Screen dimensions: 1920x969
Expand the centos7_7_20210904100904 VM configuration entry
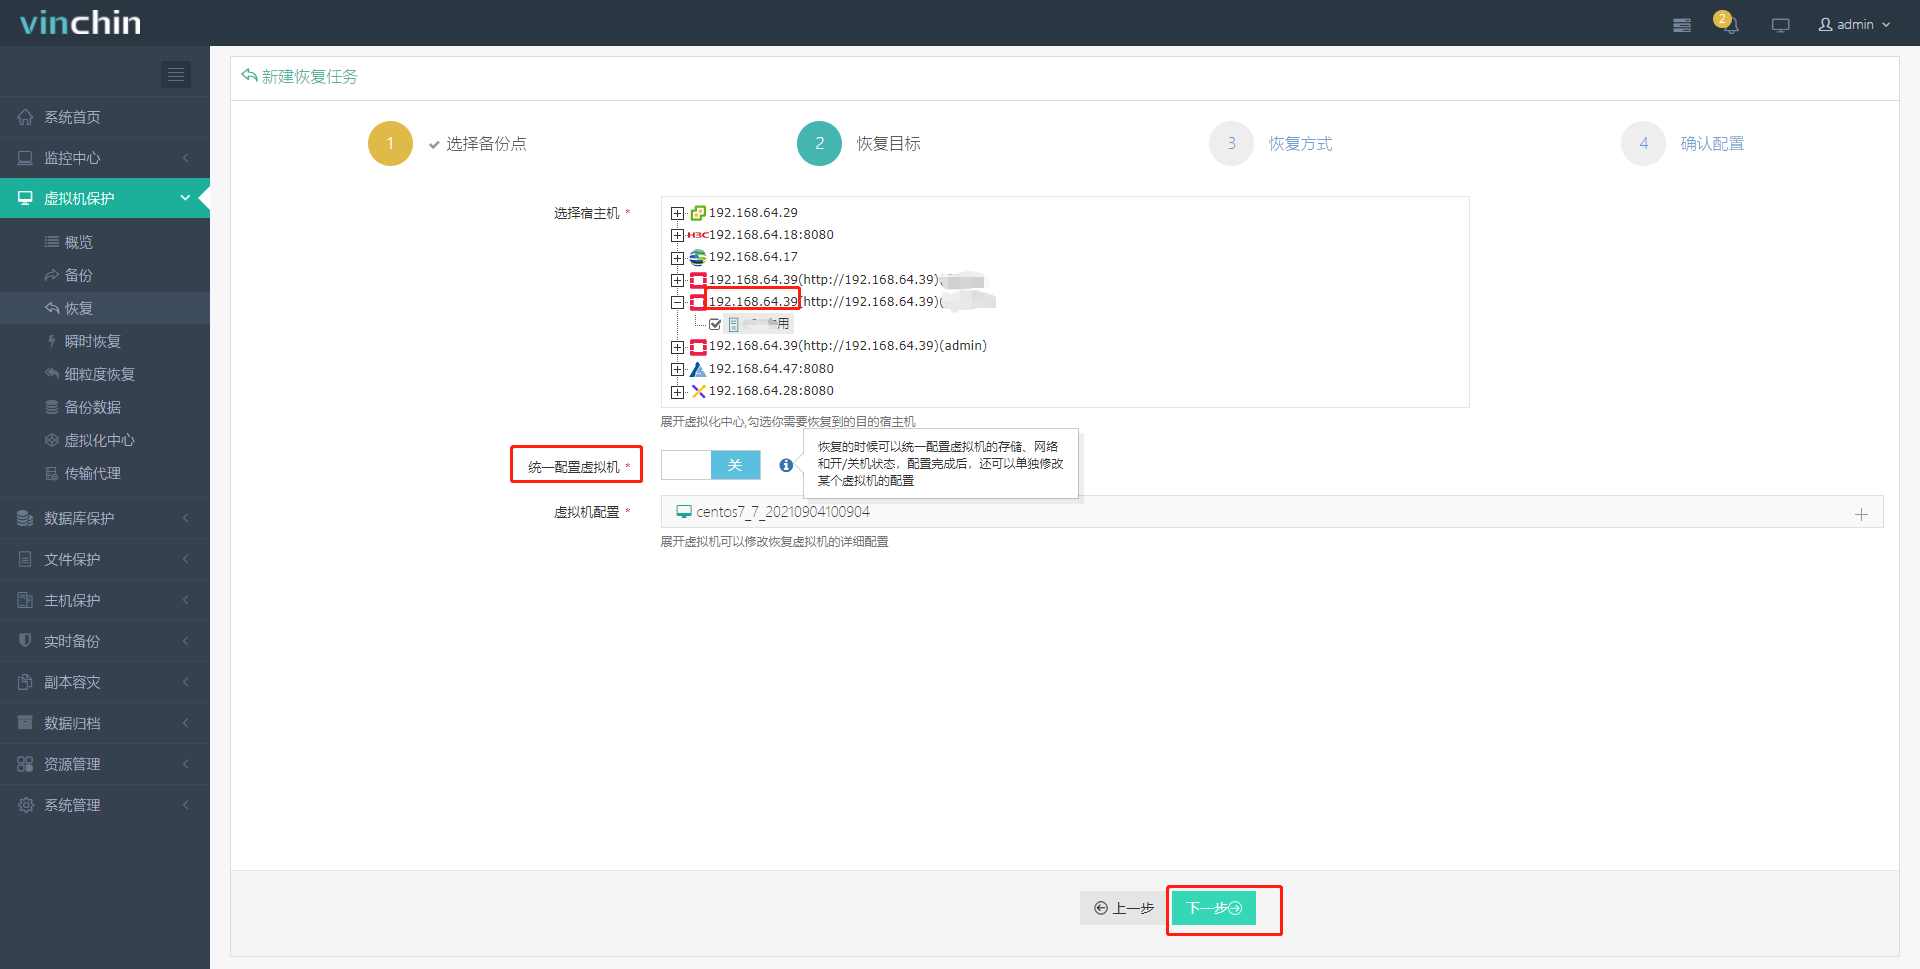pyautogui.click(x=1861, y=513)
